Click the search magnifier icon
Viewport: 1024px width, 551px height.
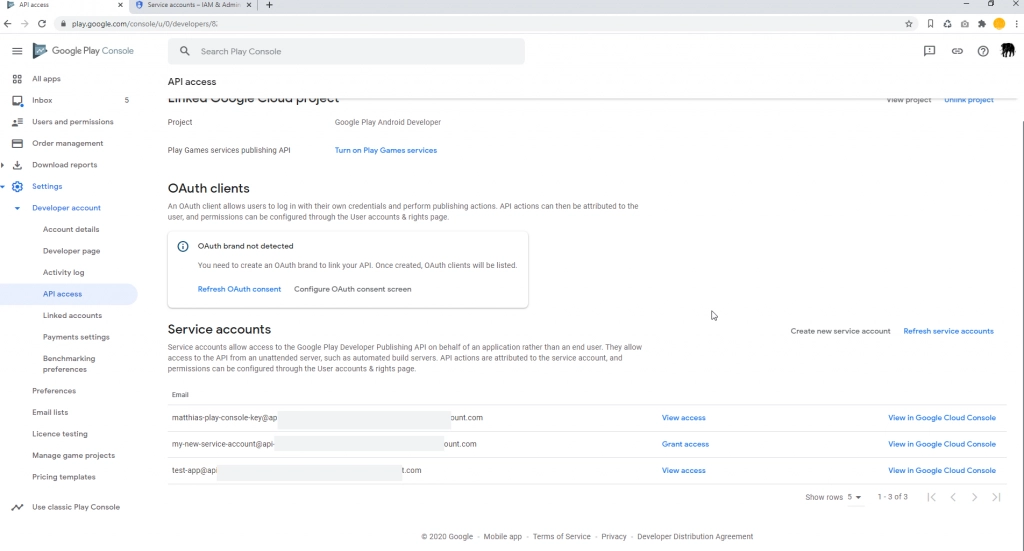point(185,51)
